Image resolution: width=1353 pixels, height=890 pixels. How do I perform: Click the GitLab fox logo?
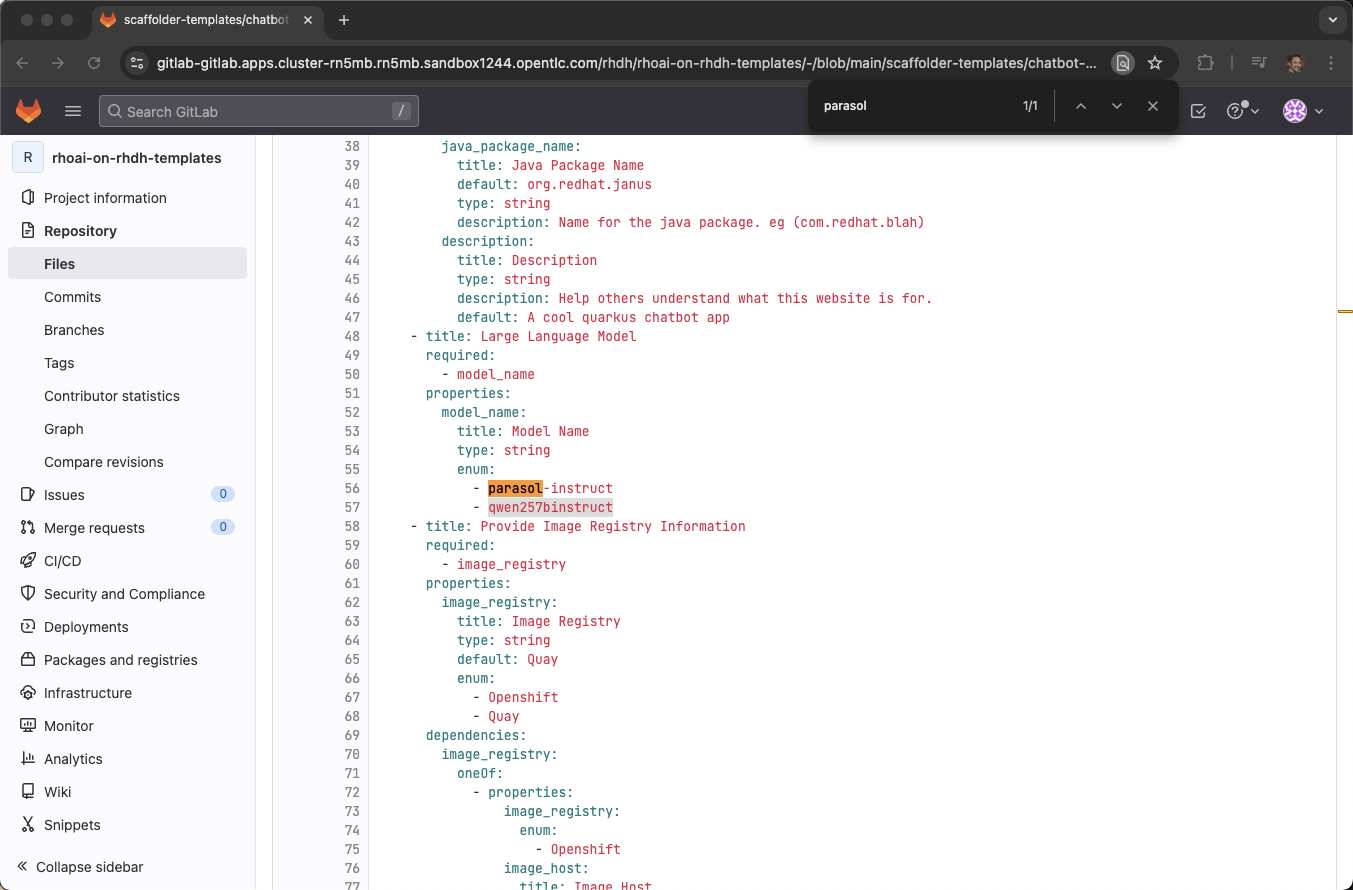[29, 111]
